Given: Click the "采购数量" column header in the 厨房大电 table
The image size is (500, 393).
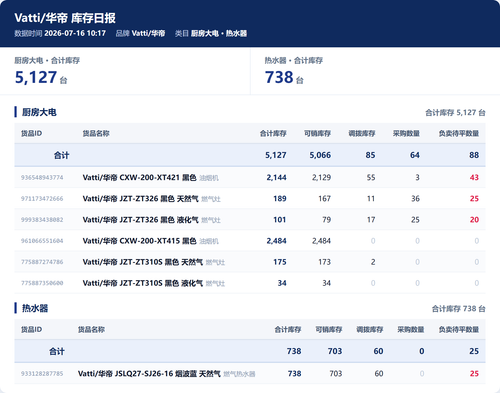Looking at the screenshot, I should [x=406, y=133].
